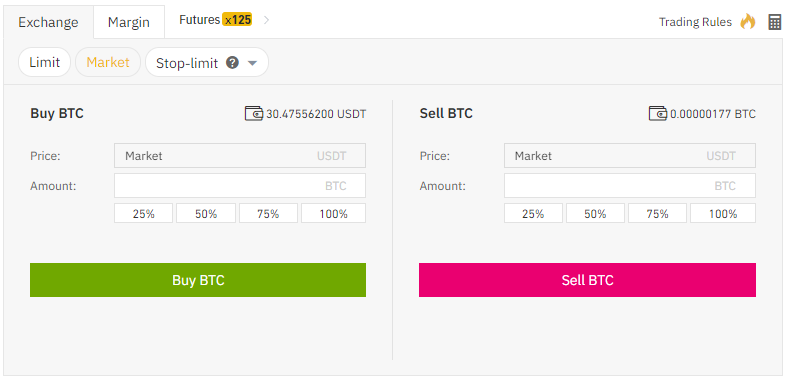Switch to the Margin tab

(129, 22)
